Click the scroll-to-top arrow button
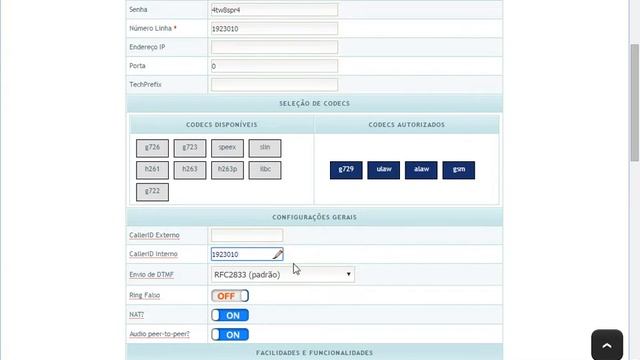Screen dimensions: 640x360 (x=607, y=345)
